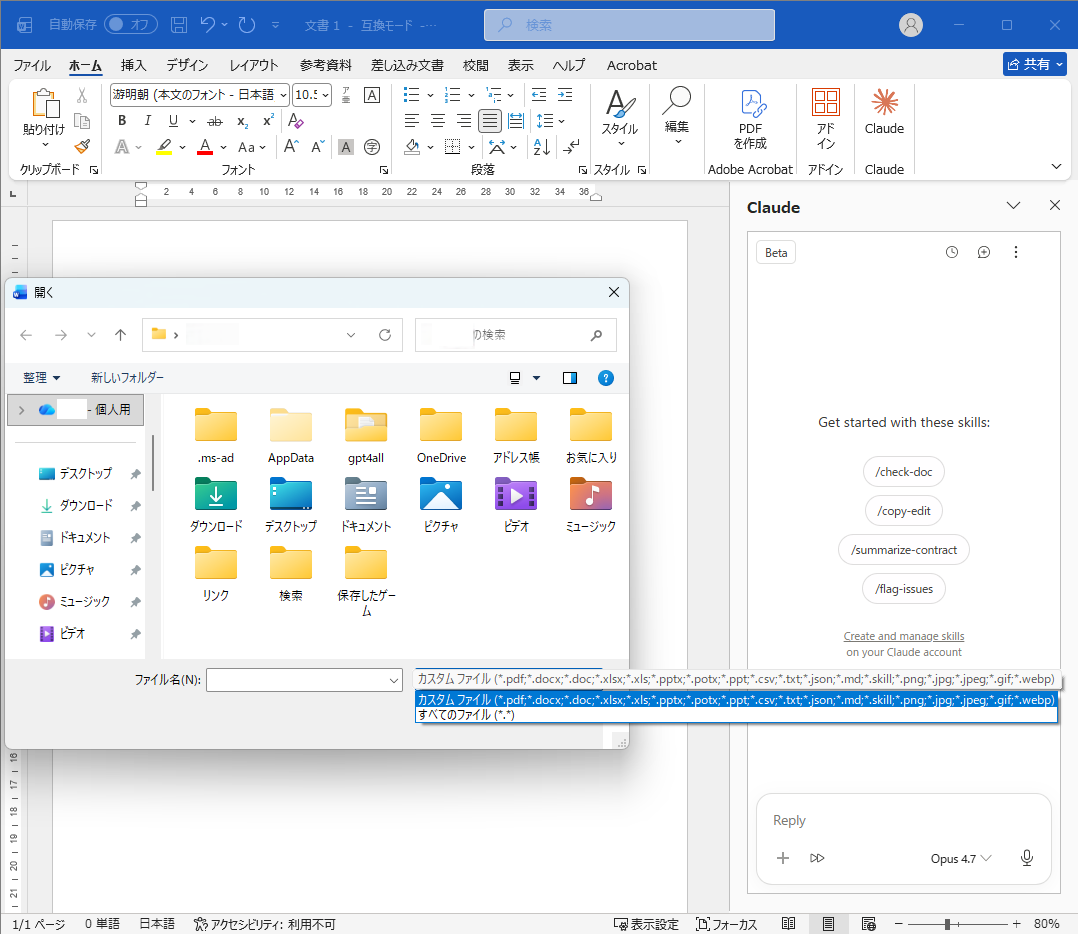Screen dimensions: 1078x934
Task: Run the /check-doc skill
Action: (903, 472)
